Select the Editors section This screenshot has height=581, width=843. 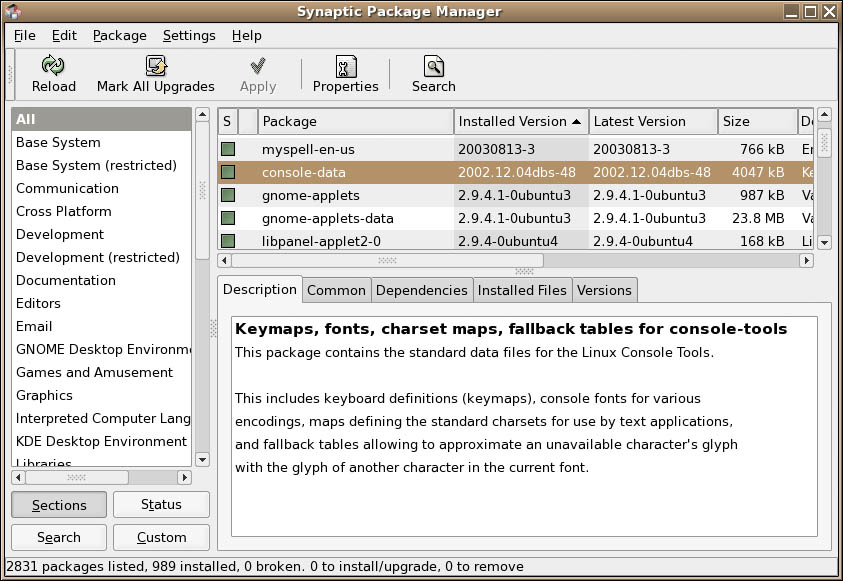pos(102,304)
